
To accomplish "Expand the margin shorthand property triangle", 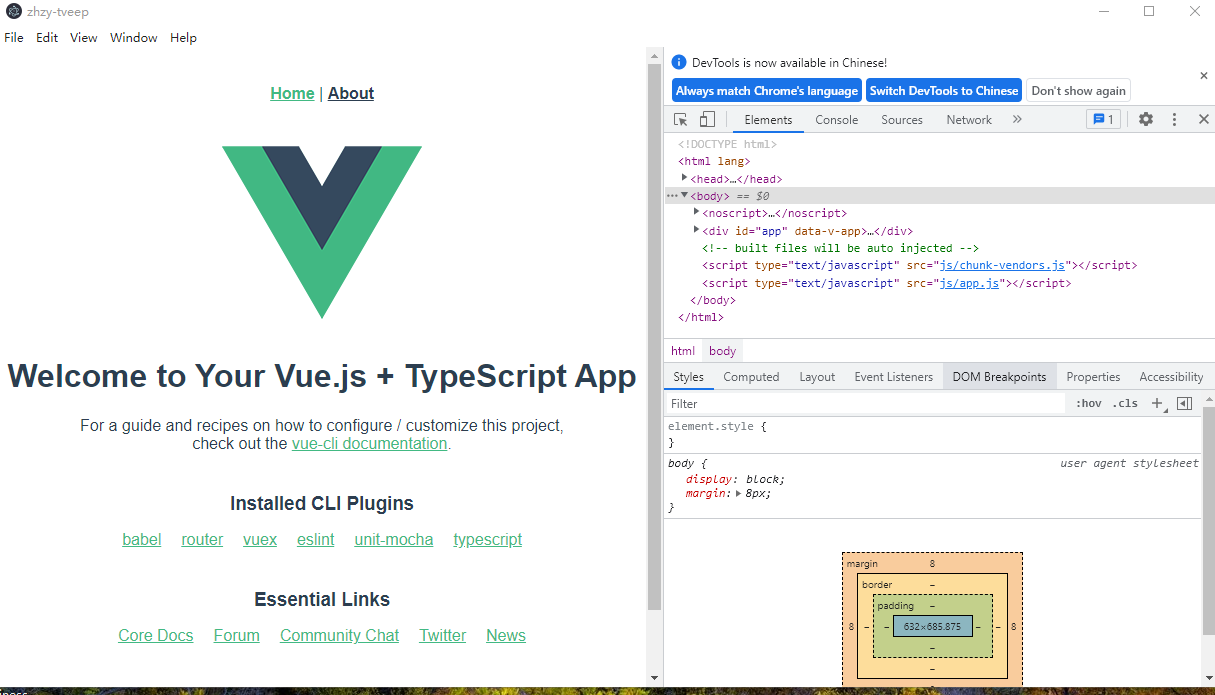I will (x=739, y=493).
